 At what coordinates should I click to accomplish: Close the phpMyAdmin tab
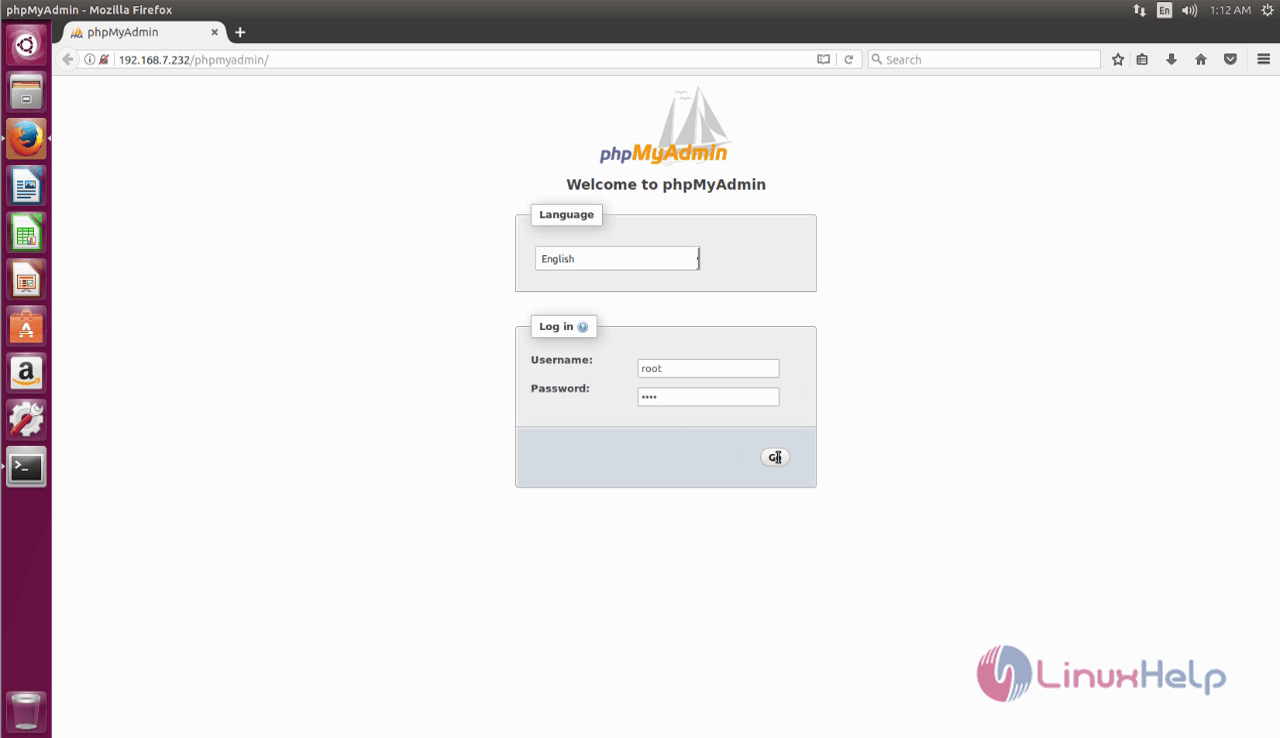coord(214,32)
